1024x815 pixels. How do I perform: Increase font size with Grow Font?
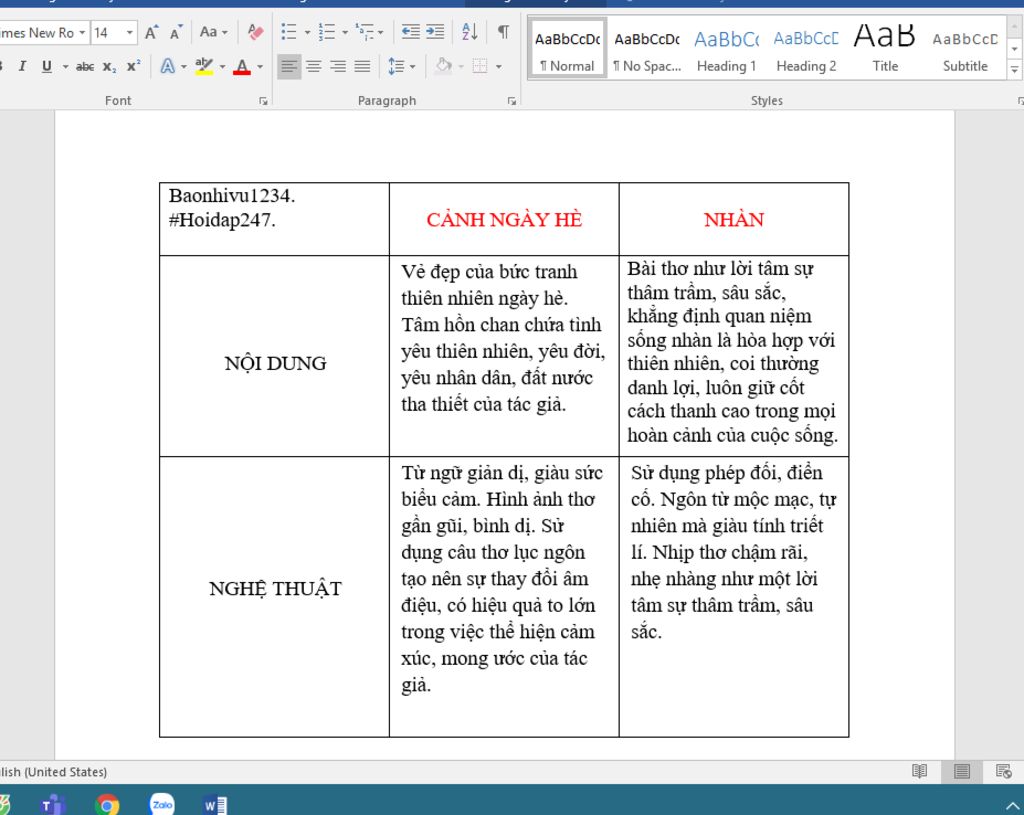click(151, 32)
